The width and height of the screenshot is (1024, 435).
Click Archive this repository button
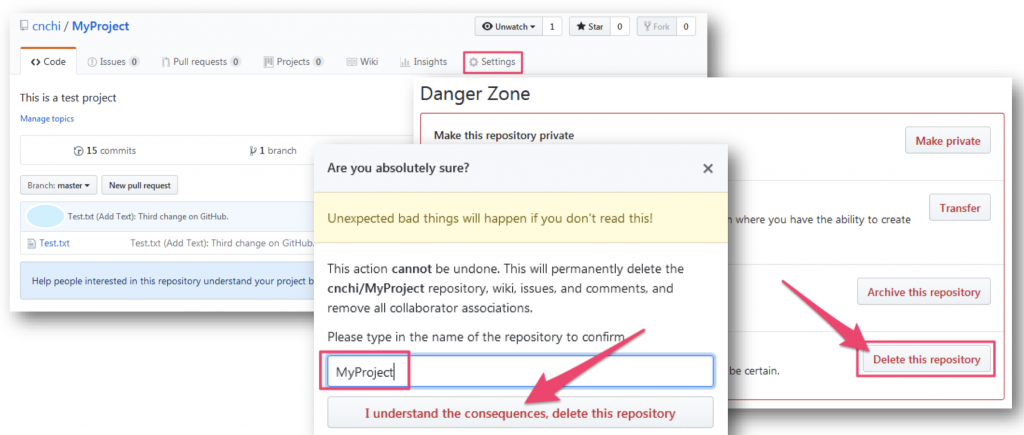pos(923,292)
